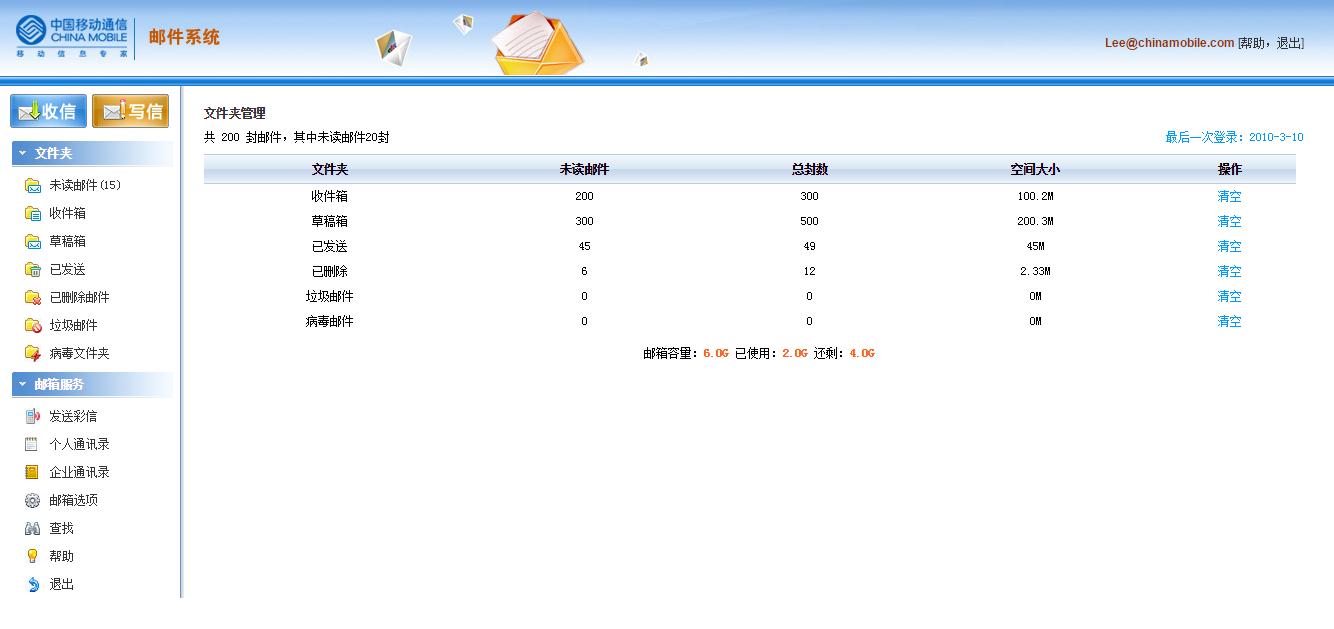Collapse the 文件夹 sidebar section
The width and height of the screenshot is (1334, 629).
(x=23, y=153)
